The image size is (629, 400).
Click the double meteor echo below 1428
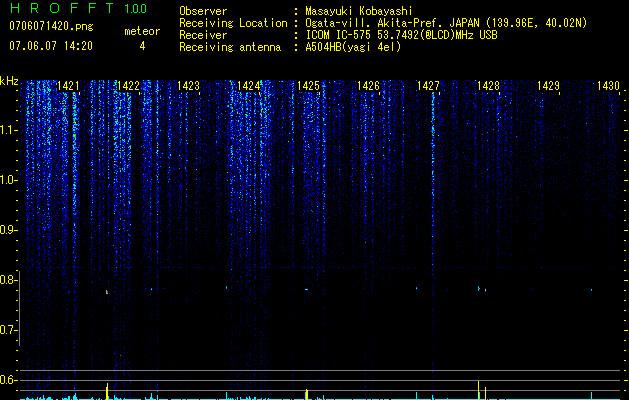[482, 289]
